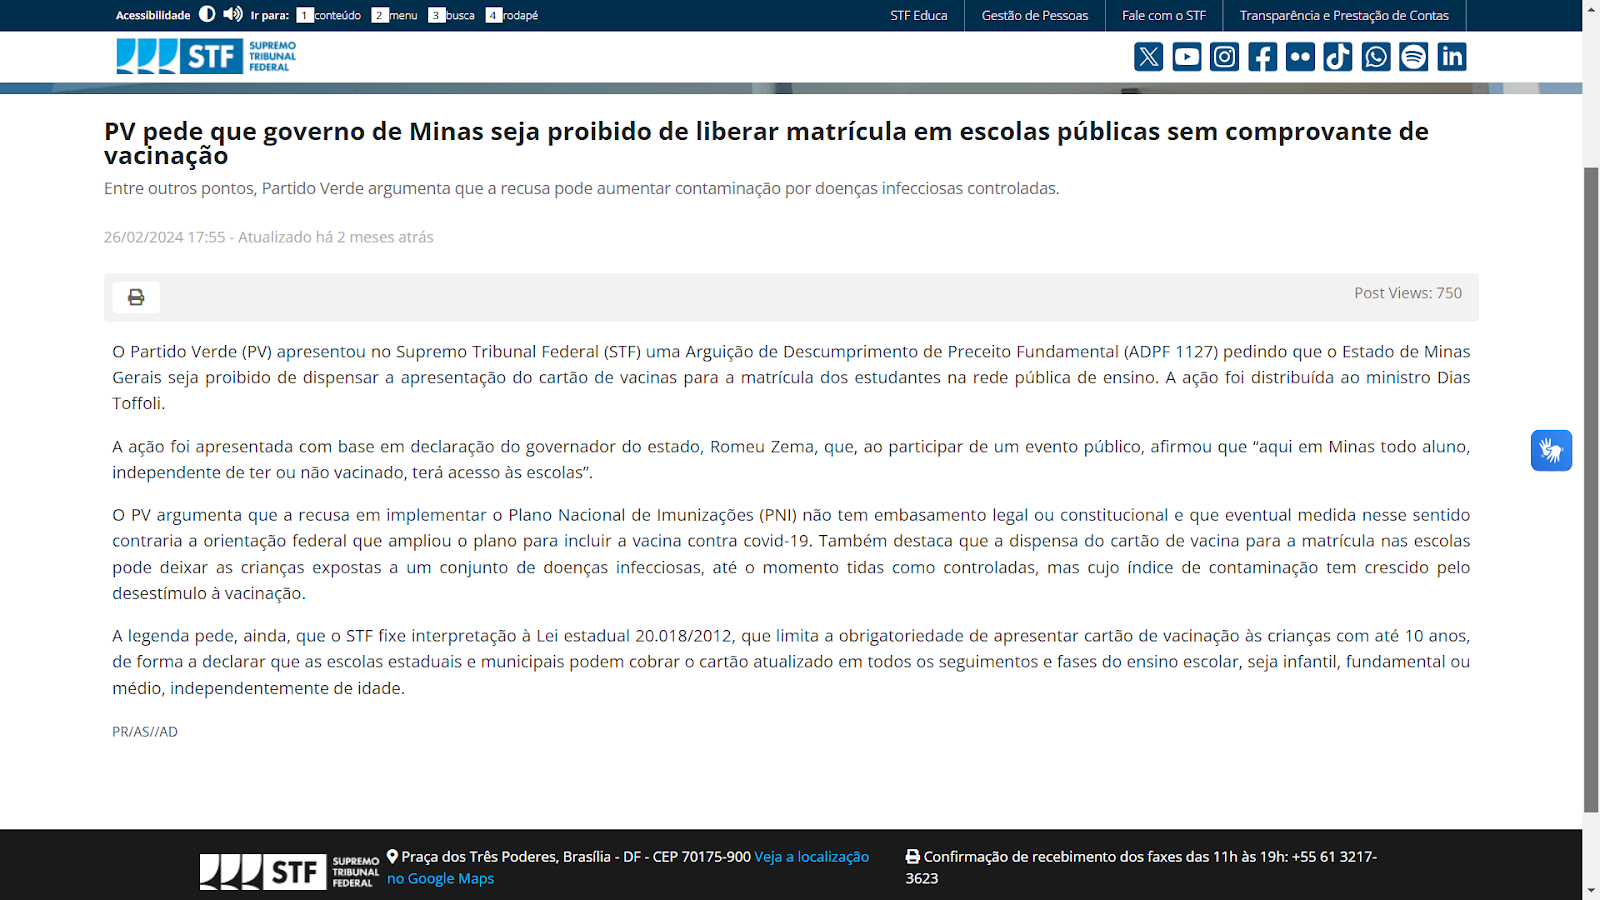The width and height of the screenshot is (1600, 900).
Task: Open STF Educa menu item
Action: tap(919, 15)
